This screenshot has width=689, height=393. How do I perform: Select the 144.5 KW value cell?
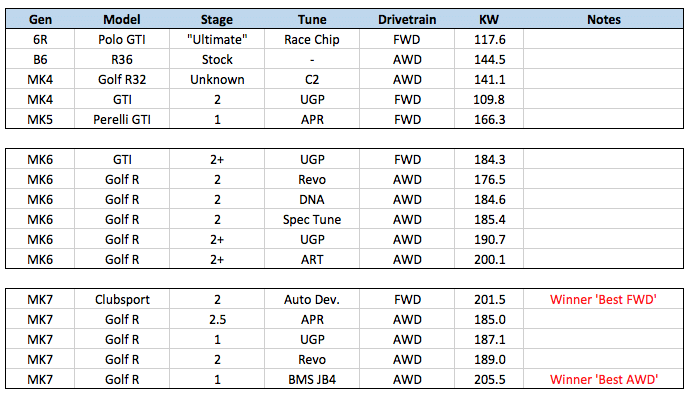(x=489, y=59)
